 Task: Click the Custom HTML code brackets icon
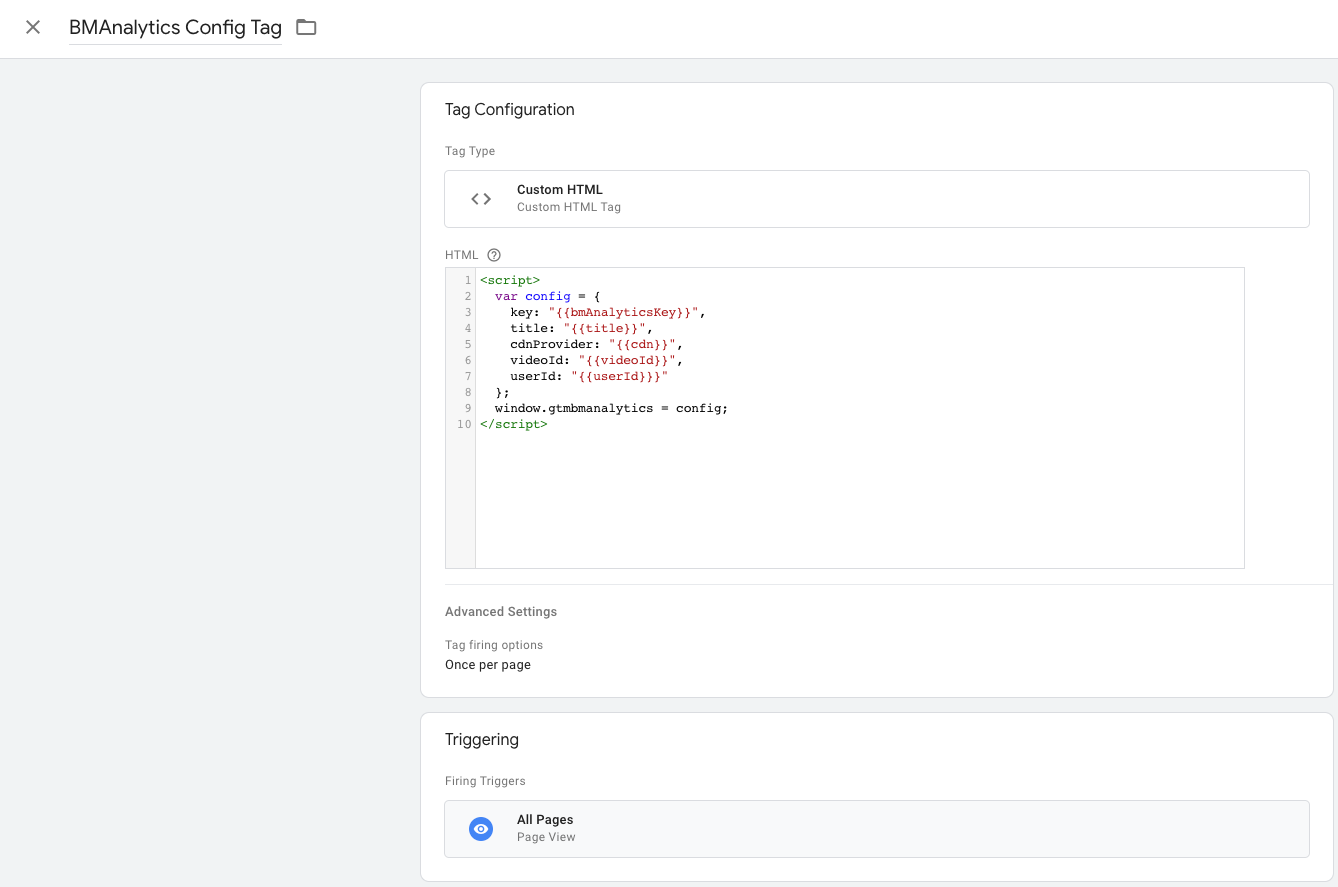coord(481,199)
